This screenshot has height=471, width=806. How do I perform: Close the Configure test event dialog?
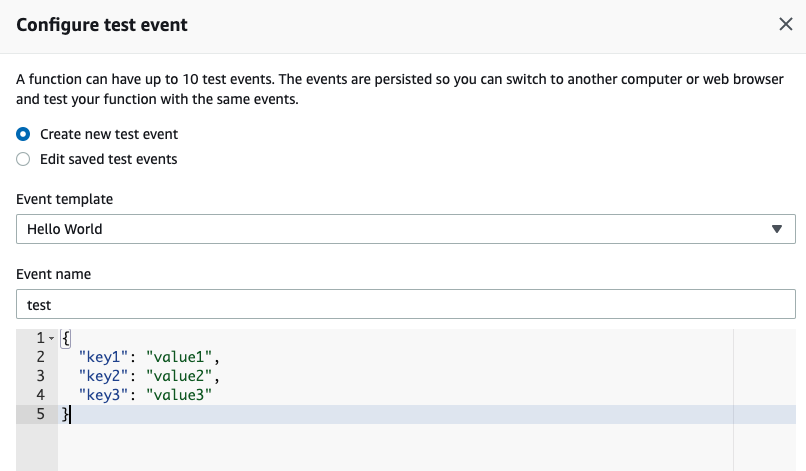[785, 24]
